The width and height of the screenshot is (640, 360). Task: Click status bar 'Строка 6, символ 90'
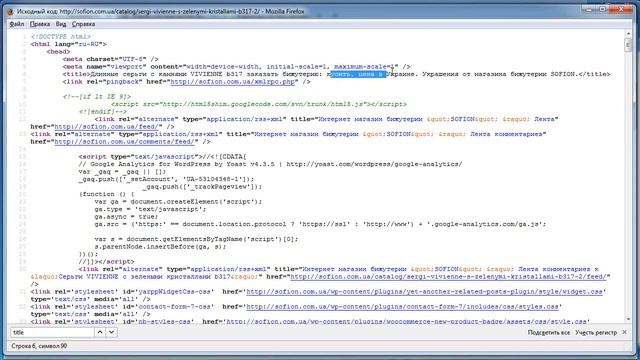39,346
